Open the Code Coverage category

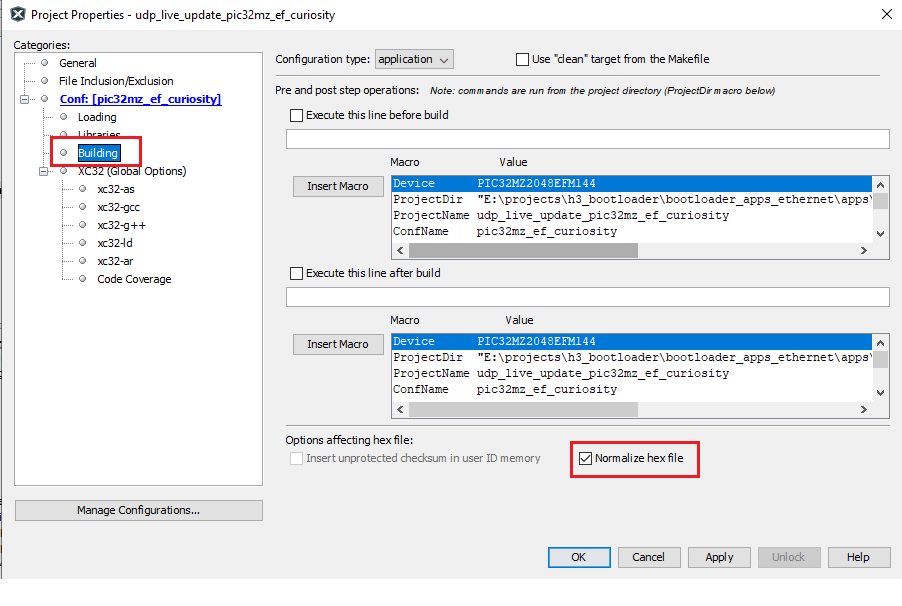point(134,279)
